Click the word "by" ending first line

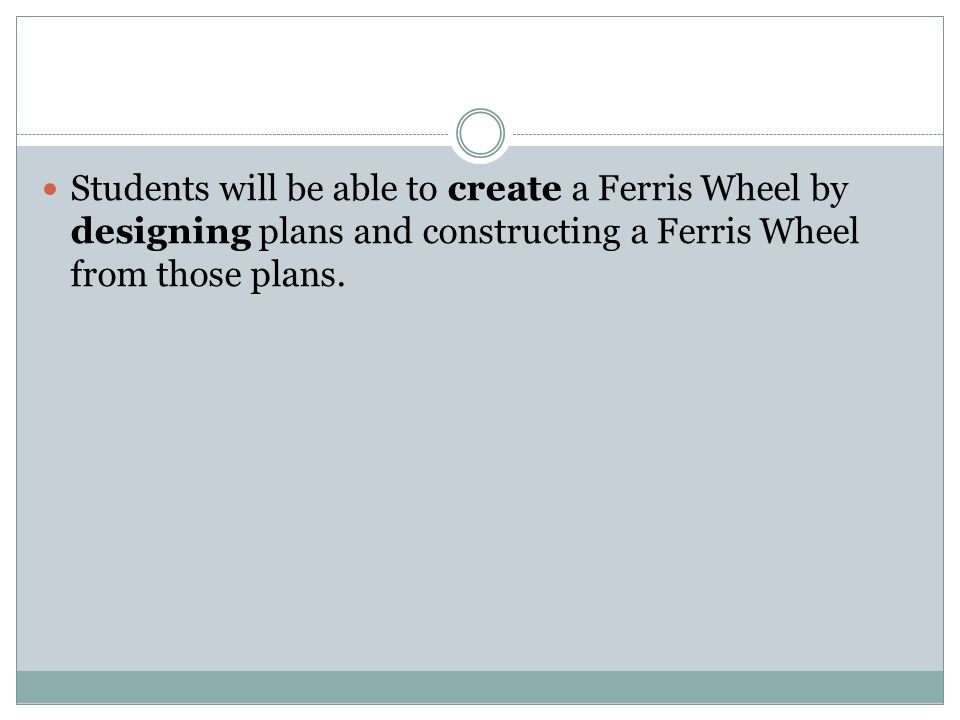pyautogui.click(x=829, y=190)
